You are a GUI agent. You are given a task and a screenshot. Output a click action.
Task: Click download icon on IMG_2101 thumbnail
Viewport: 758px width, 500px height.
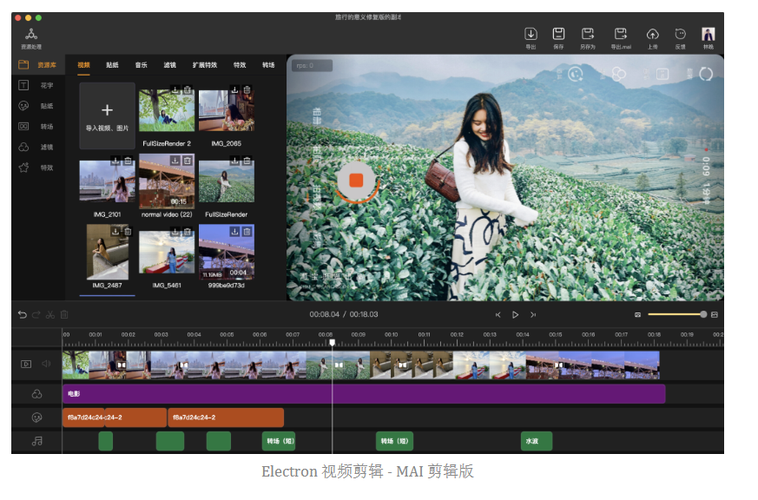116,161
